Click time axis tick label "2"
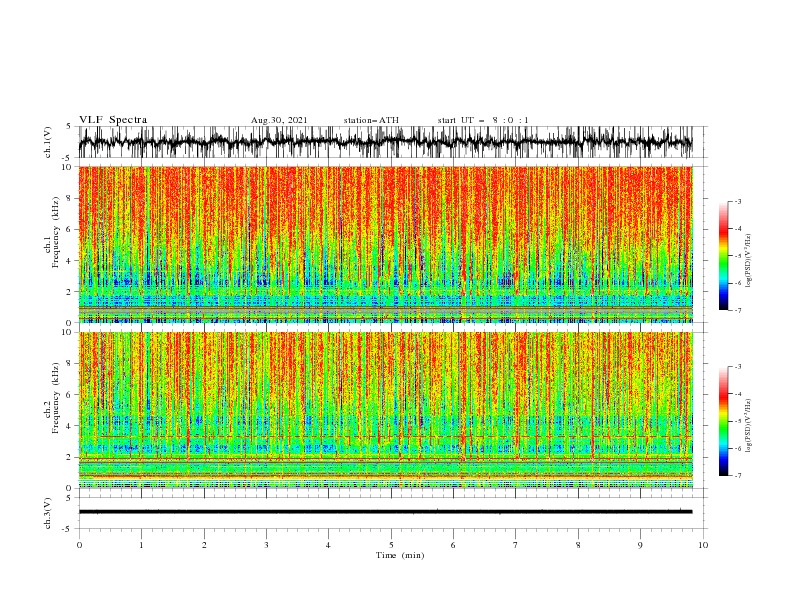The image size is (792, 612). point(204,545)
